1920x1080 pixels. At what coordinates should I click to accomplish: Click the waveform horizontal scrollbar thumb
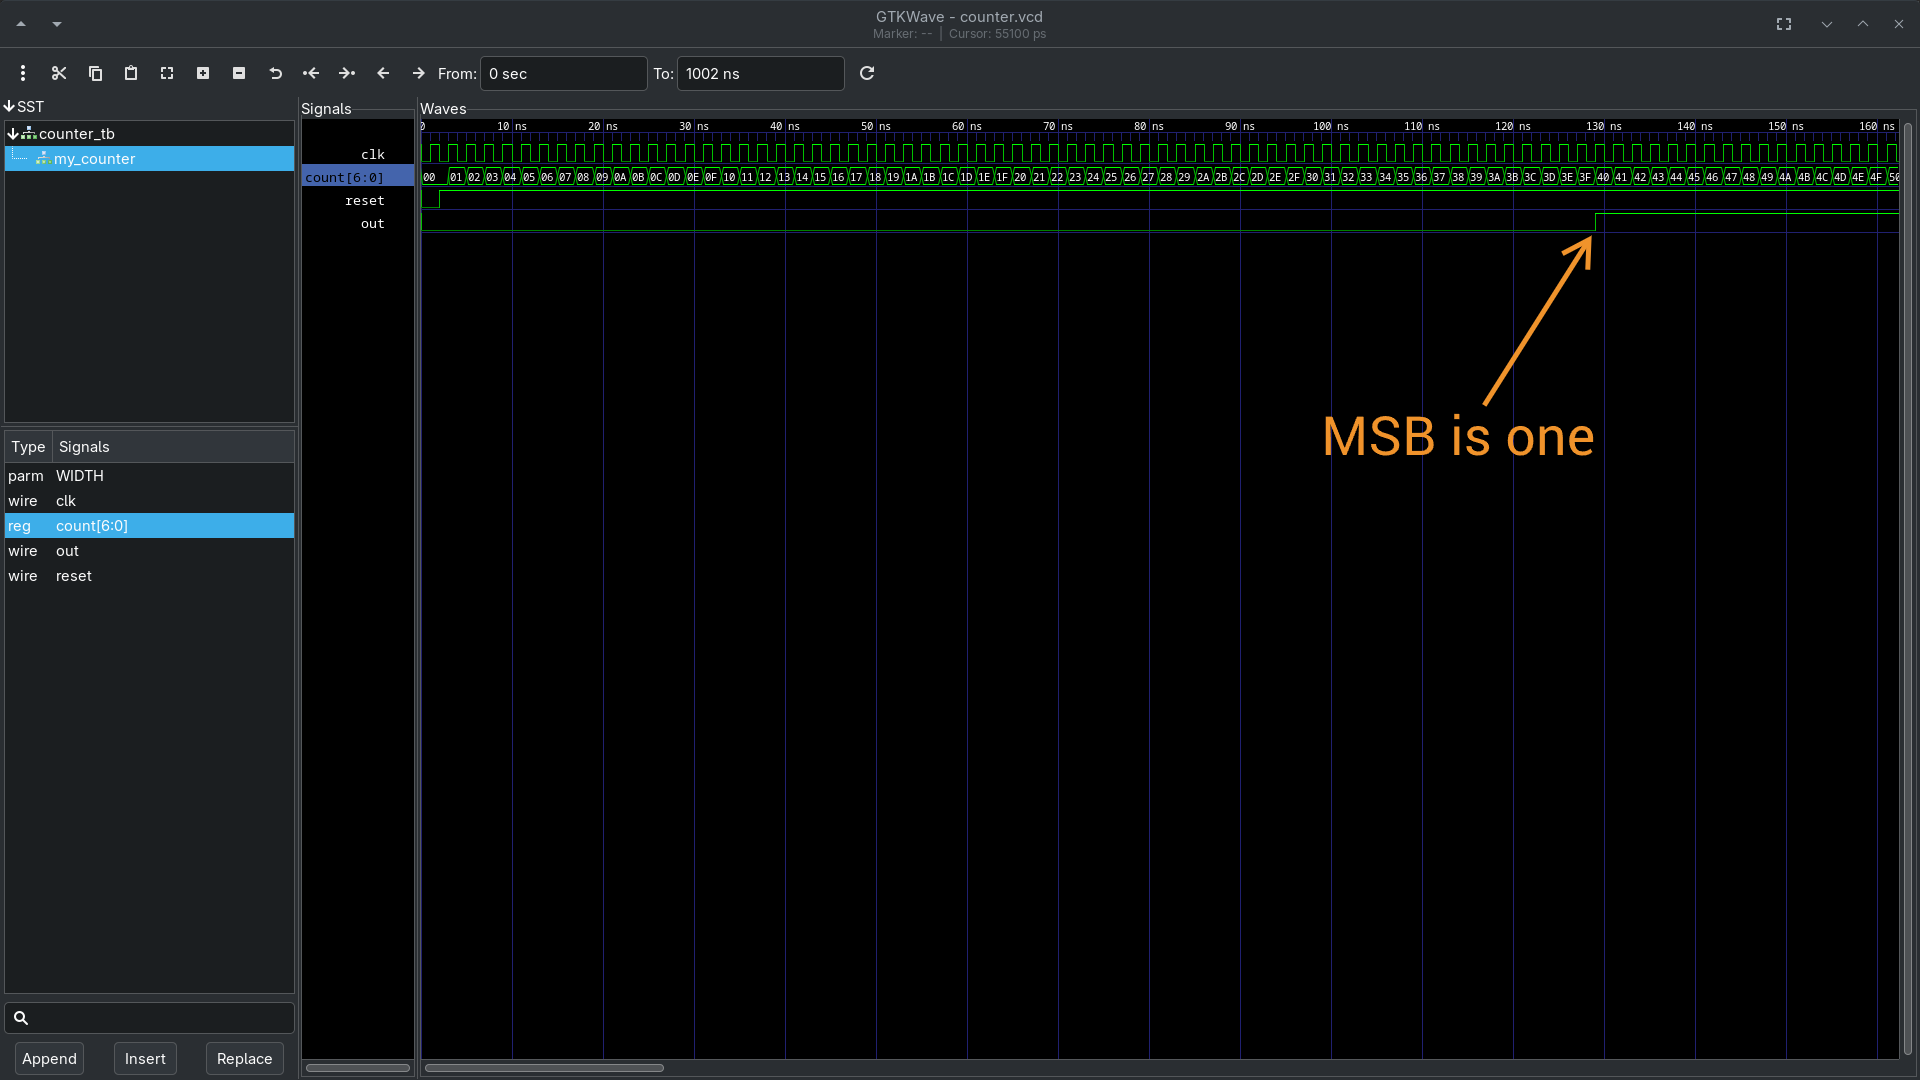[x=544, y=1068]
